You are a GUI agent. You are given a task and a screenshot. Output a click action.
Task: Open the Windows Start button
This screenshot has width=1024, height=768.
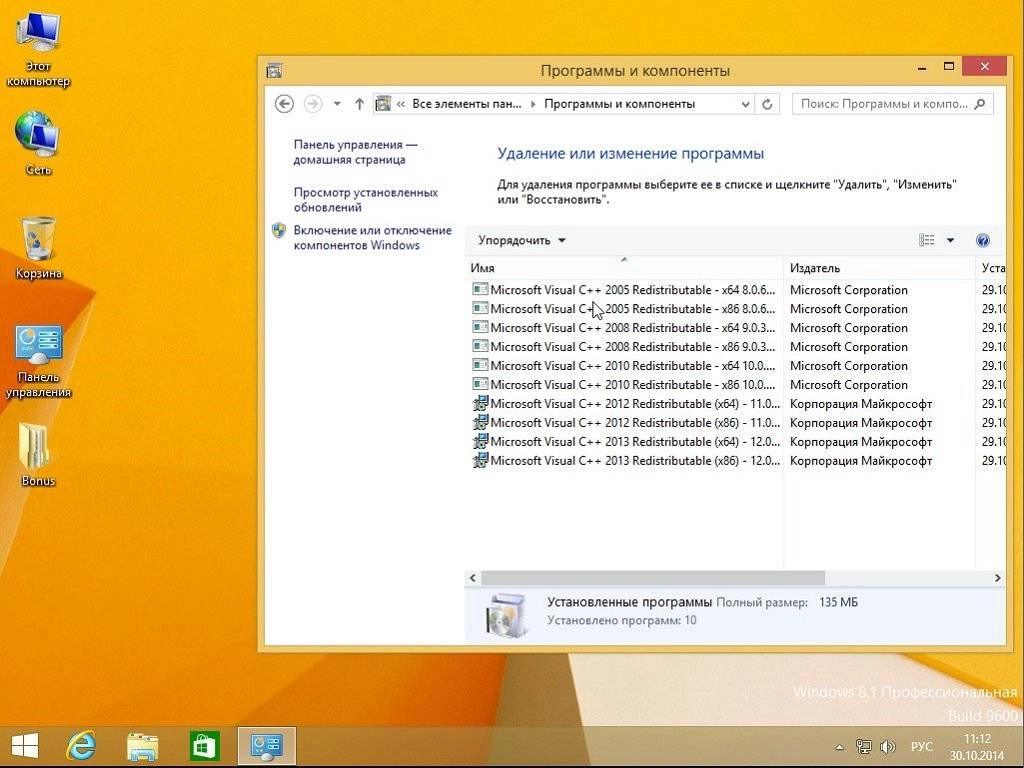pyautogui.click(x=25, y=746)
